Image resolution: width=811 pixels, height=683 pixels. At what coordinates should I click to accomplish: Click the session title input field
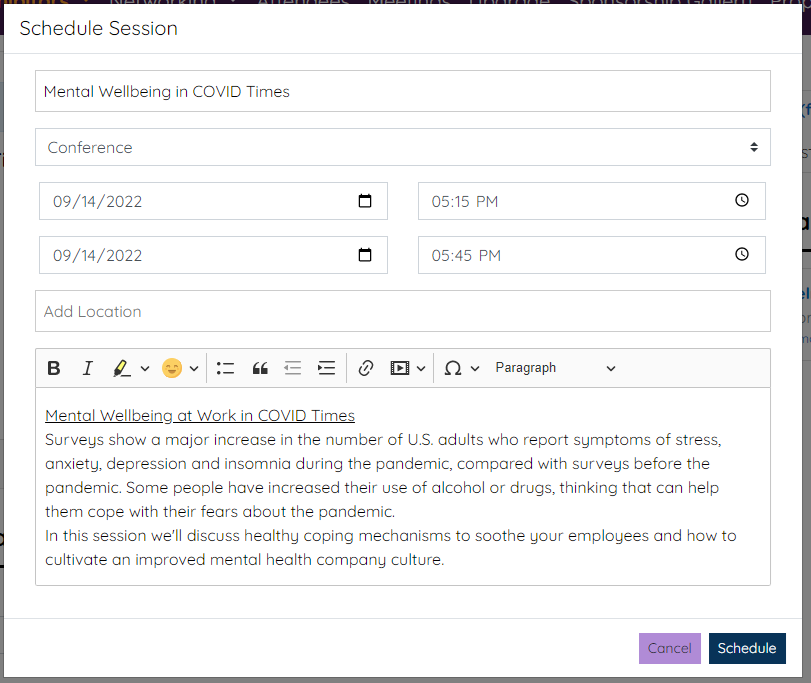point(402,91)
